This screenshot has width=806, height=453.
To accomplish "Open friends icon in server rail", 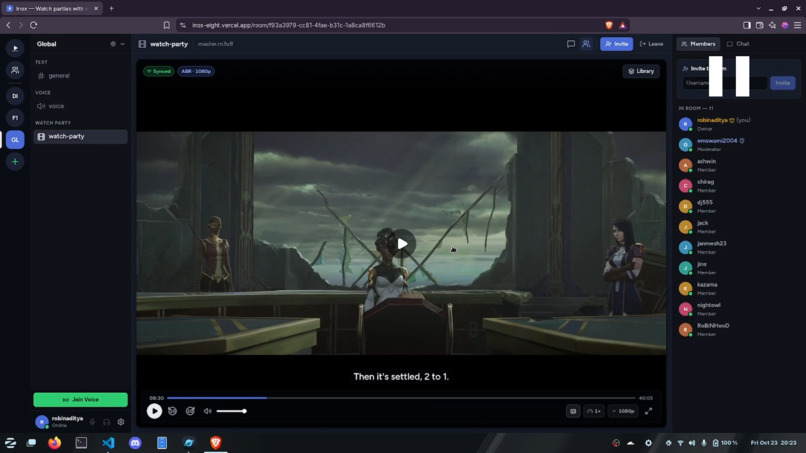I will pos(15,70).
